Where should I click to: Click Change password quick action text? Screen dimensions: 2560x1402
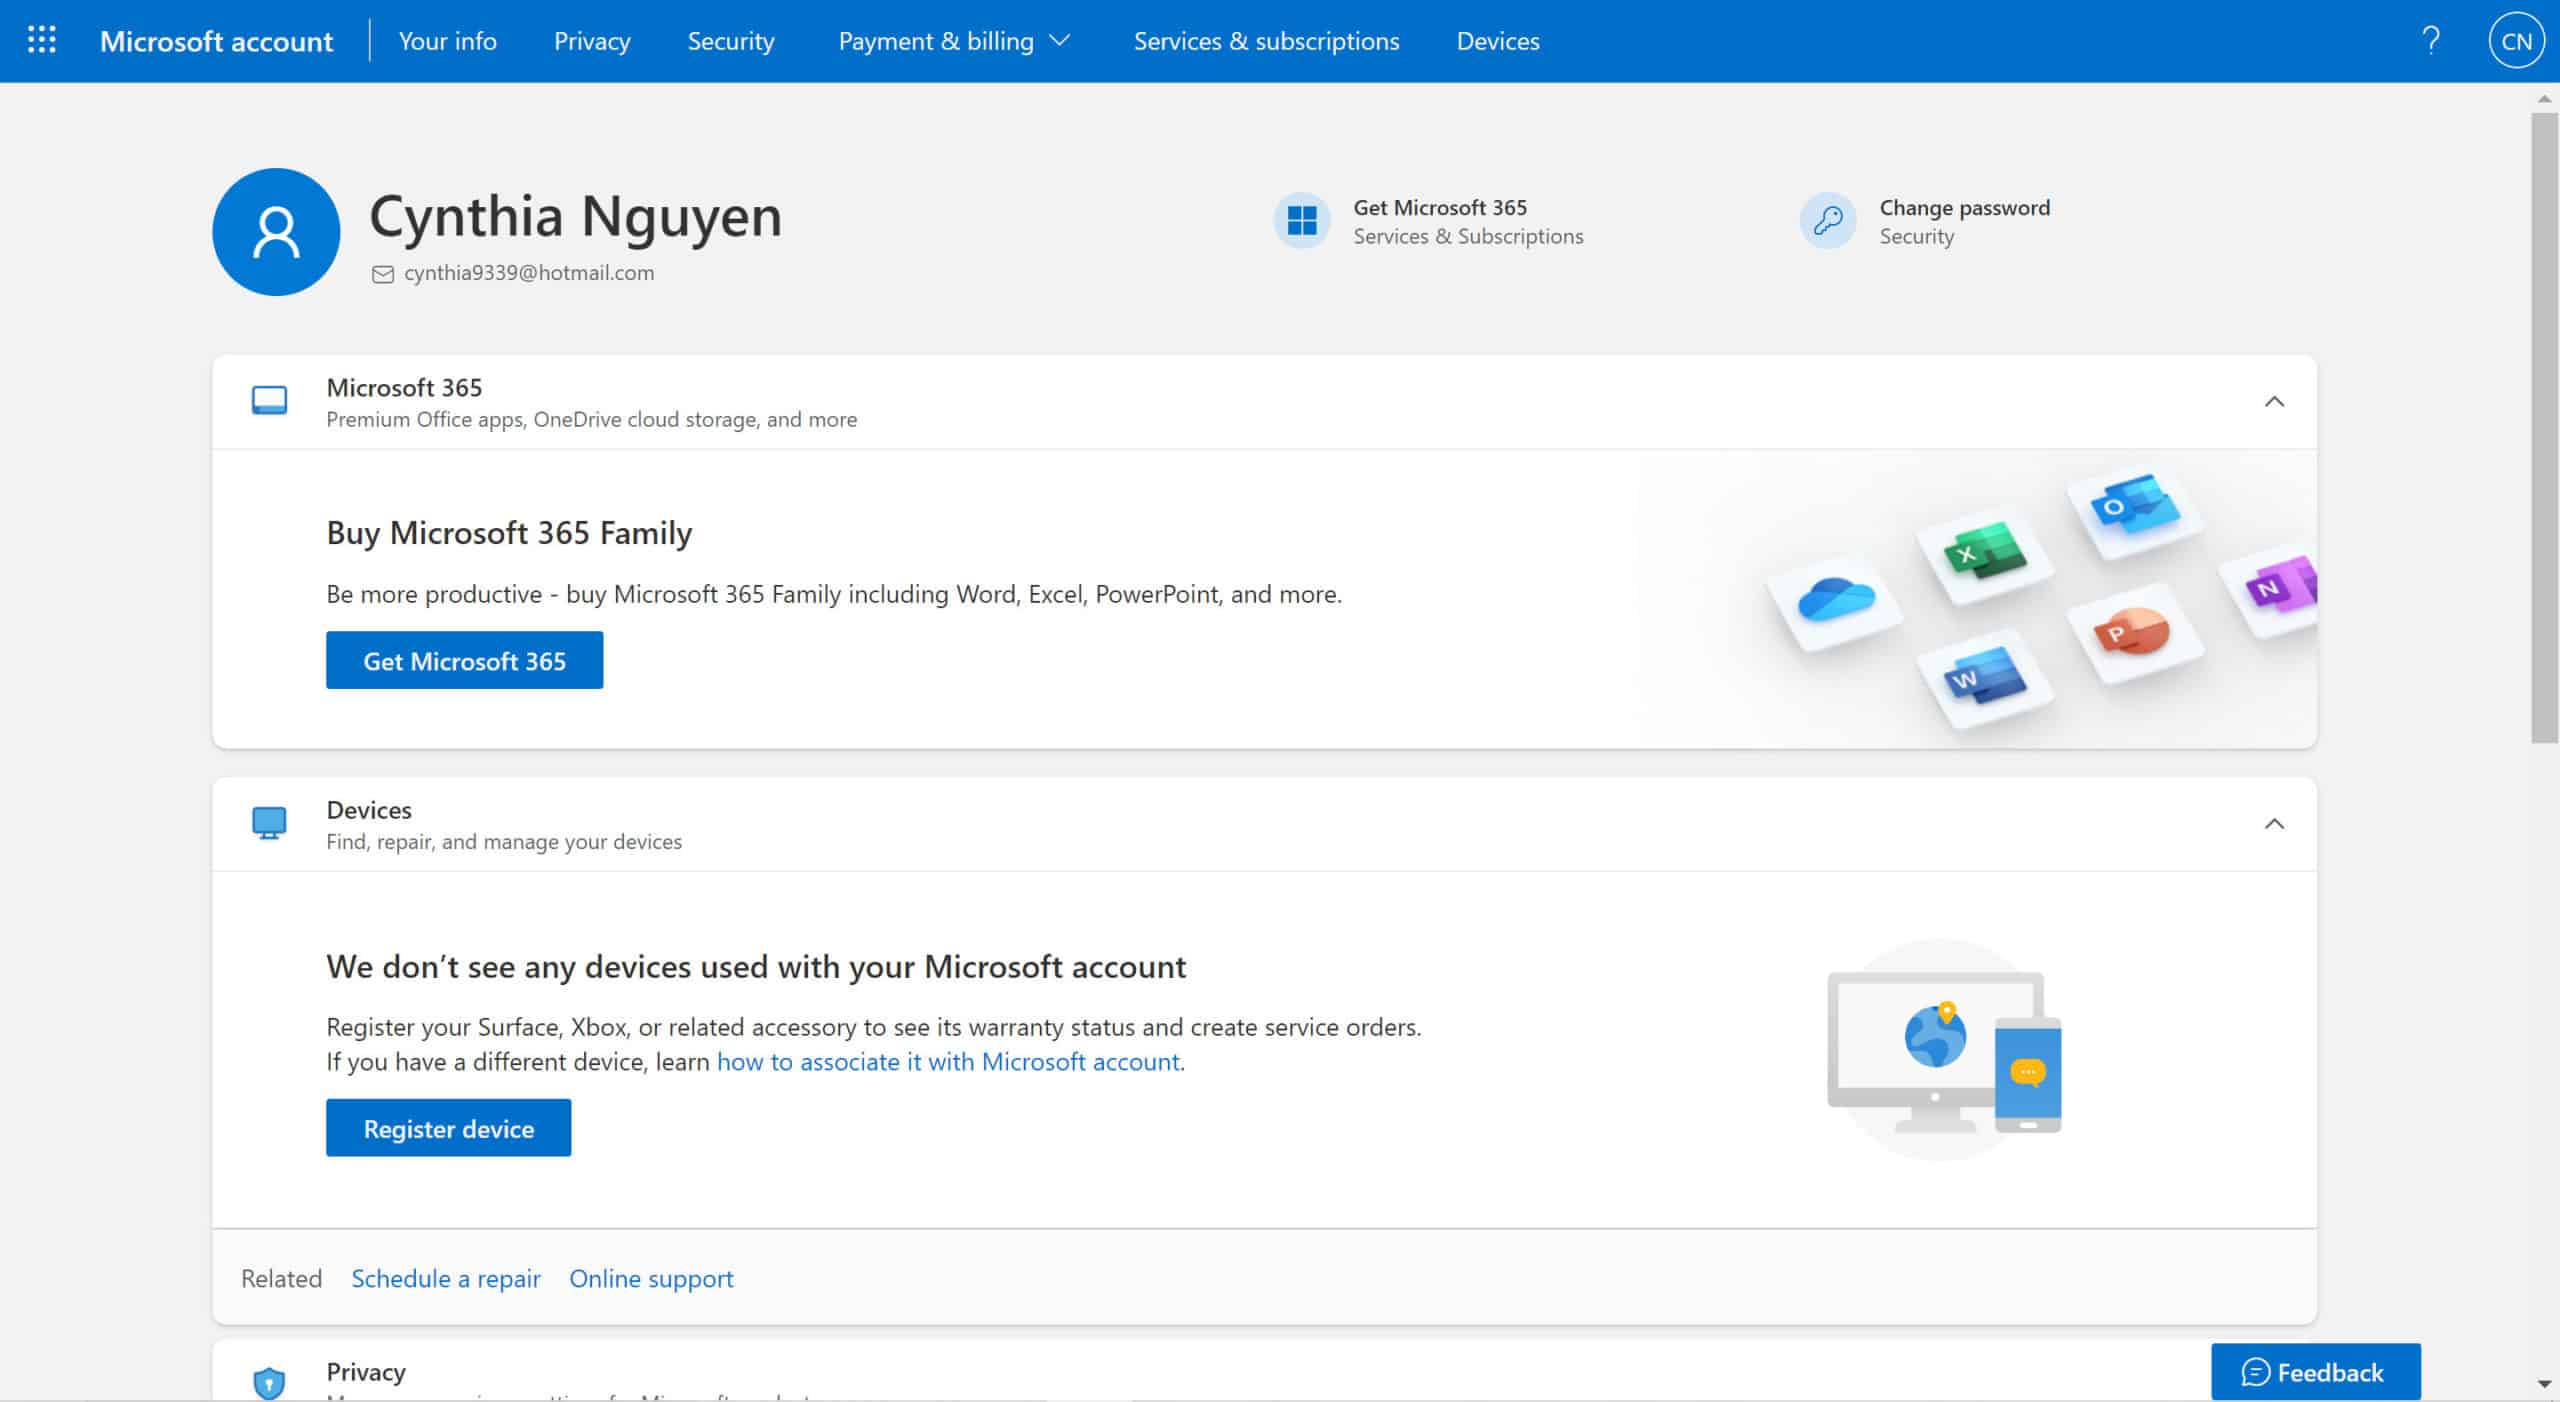click(x=1964, y=208)
